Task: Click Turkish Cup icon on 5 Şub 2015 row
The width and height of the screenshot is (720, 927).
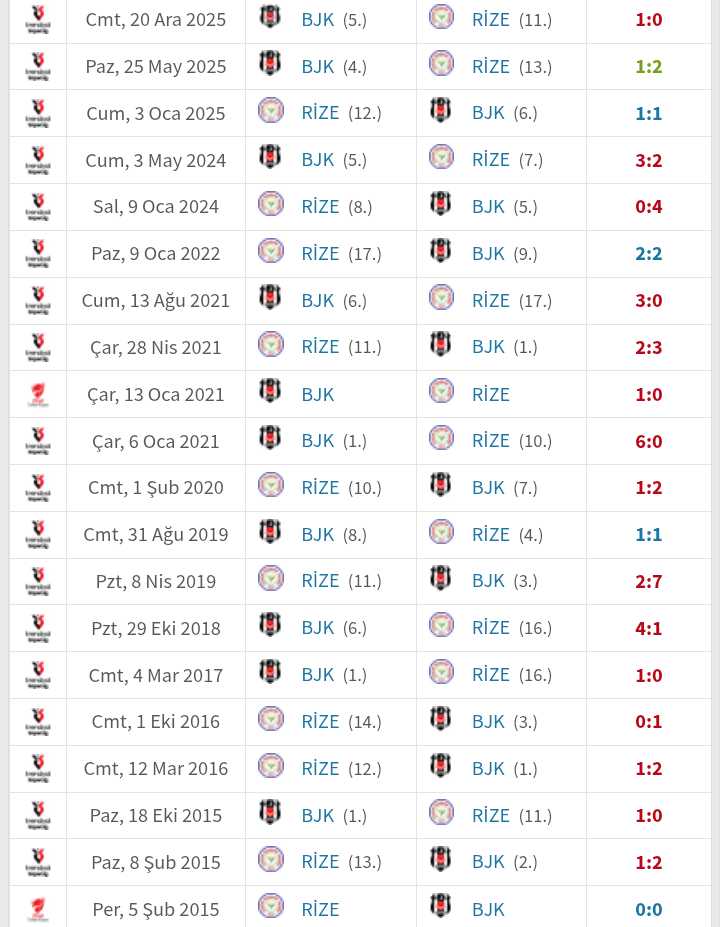Action: [x=38, y=910]
